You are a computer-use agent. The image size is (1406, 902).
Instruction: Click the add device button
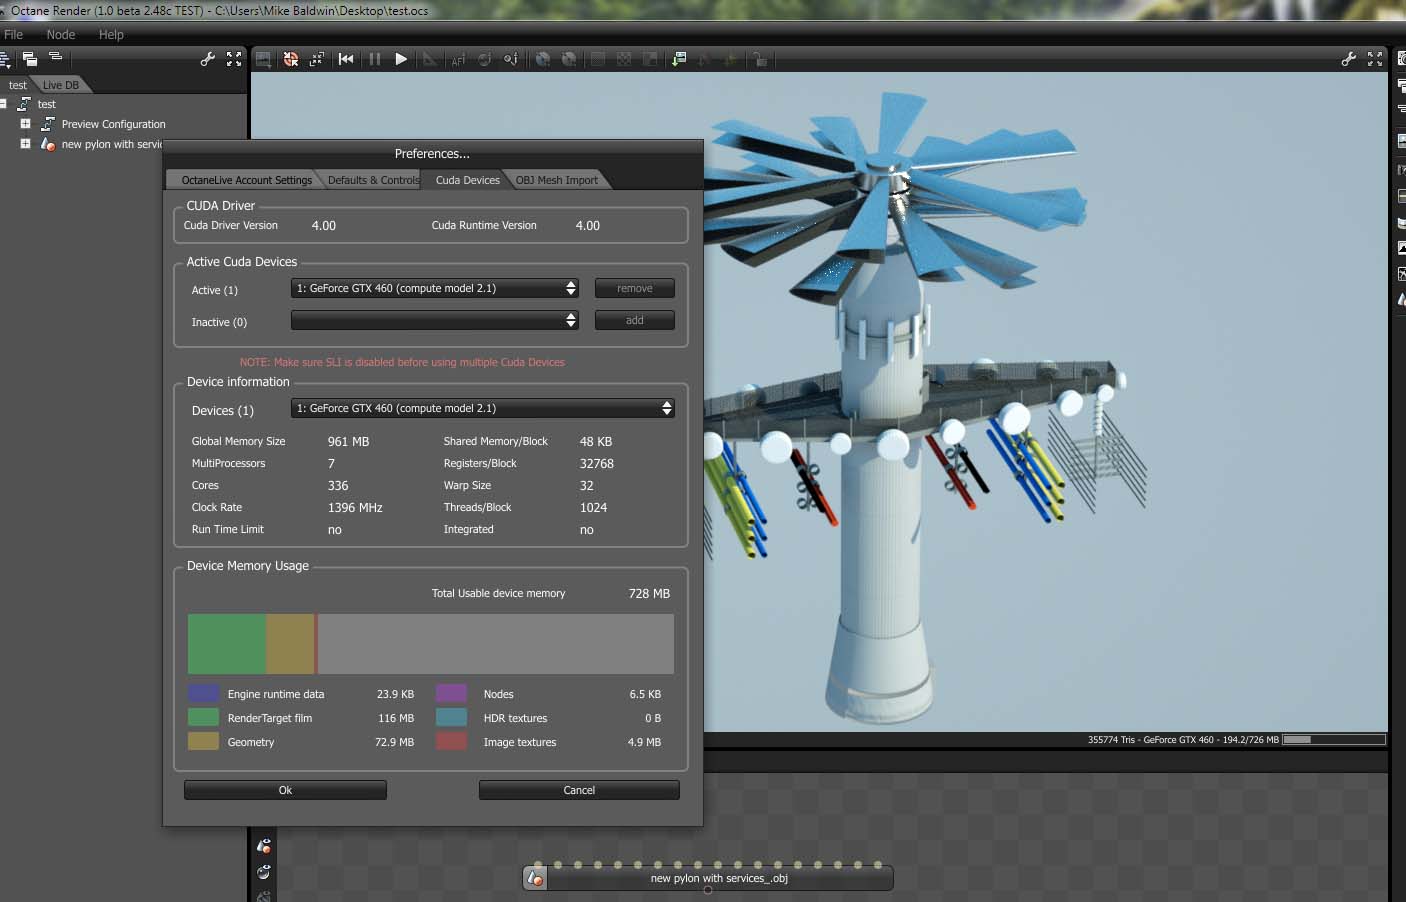(x=634, y=320)
